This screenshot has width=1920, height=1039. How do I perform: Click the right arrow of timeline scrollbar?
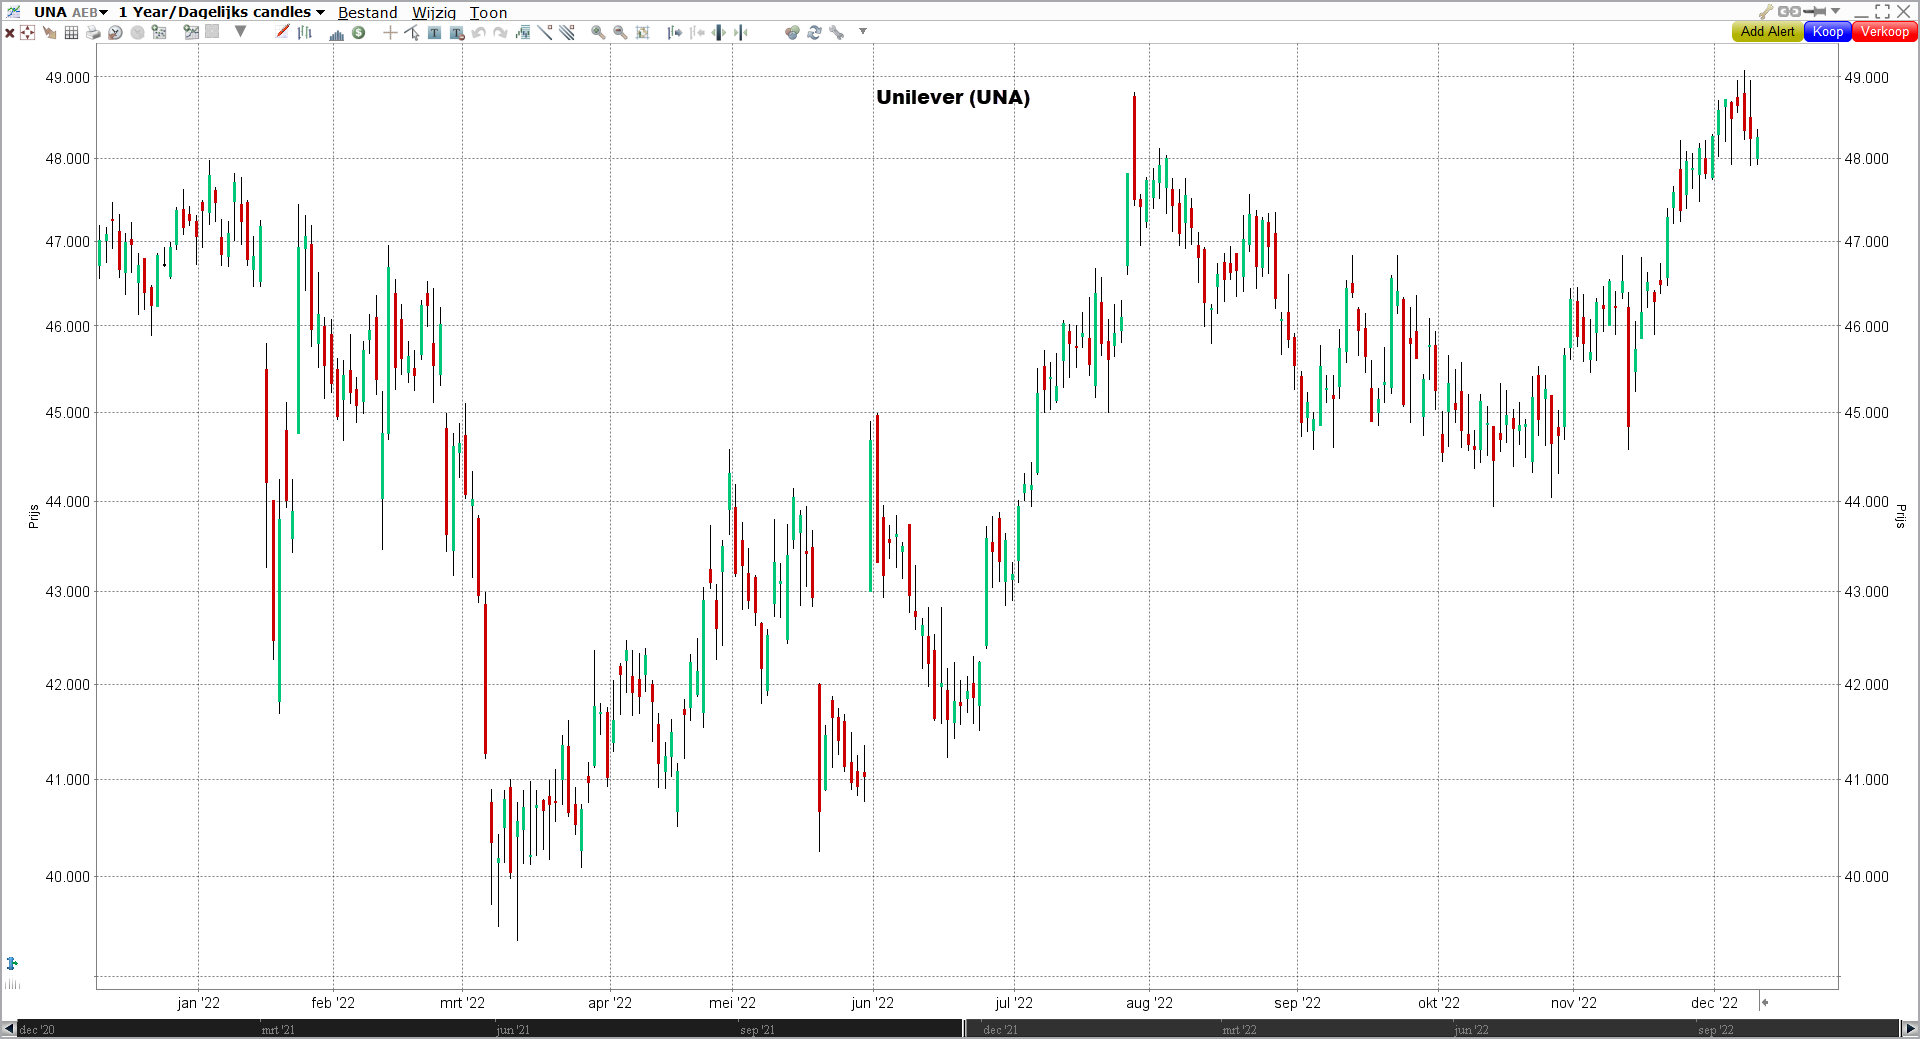[1910, 1029]
